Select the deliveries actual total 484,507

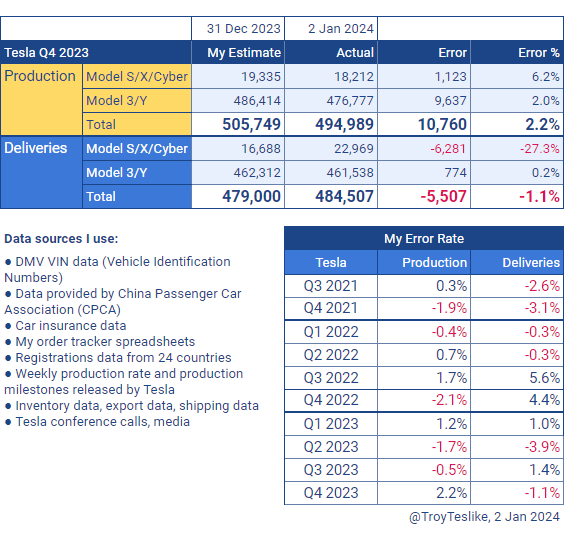click(331, 196)
